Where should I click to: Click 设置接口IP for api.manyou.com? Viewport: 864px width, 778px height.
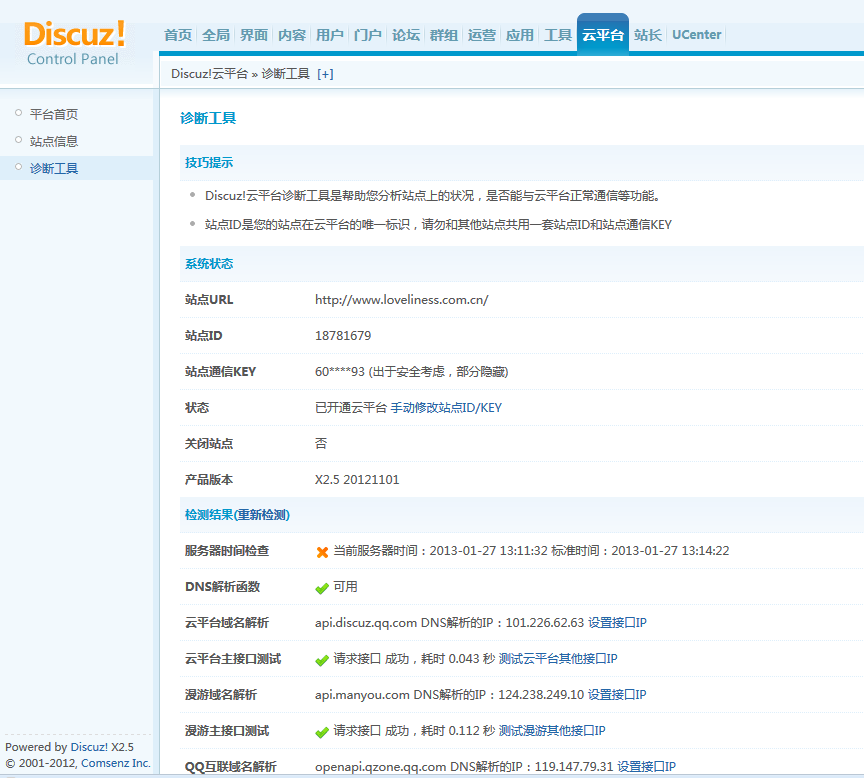pos(617,695)
